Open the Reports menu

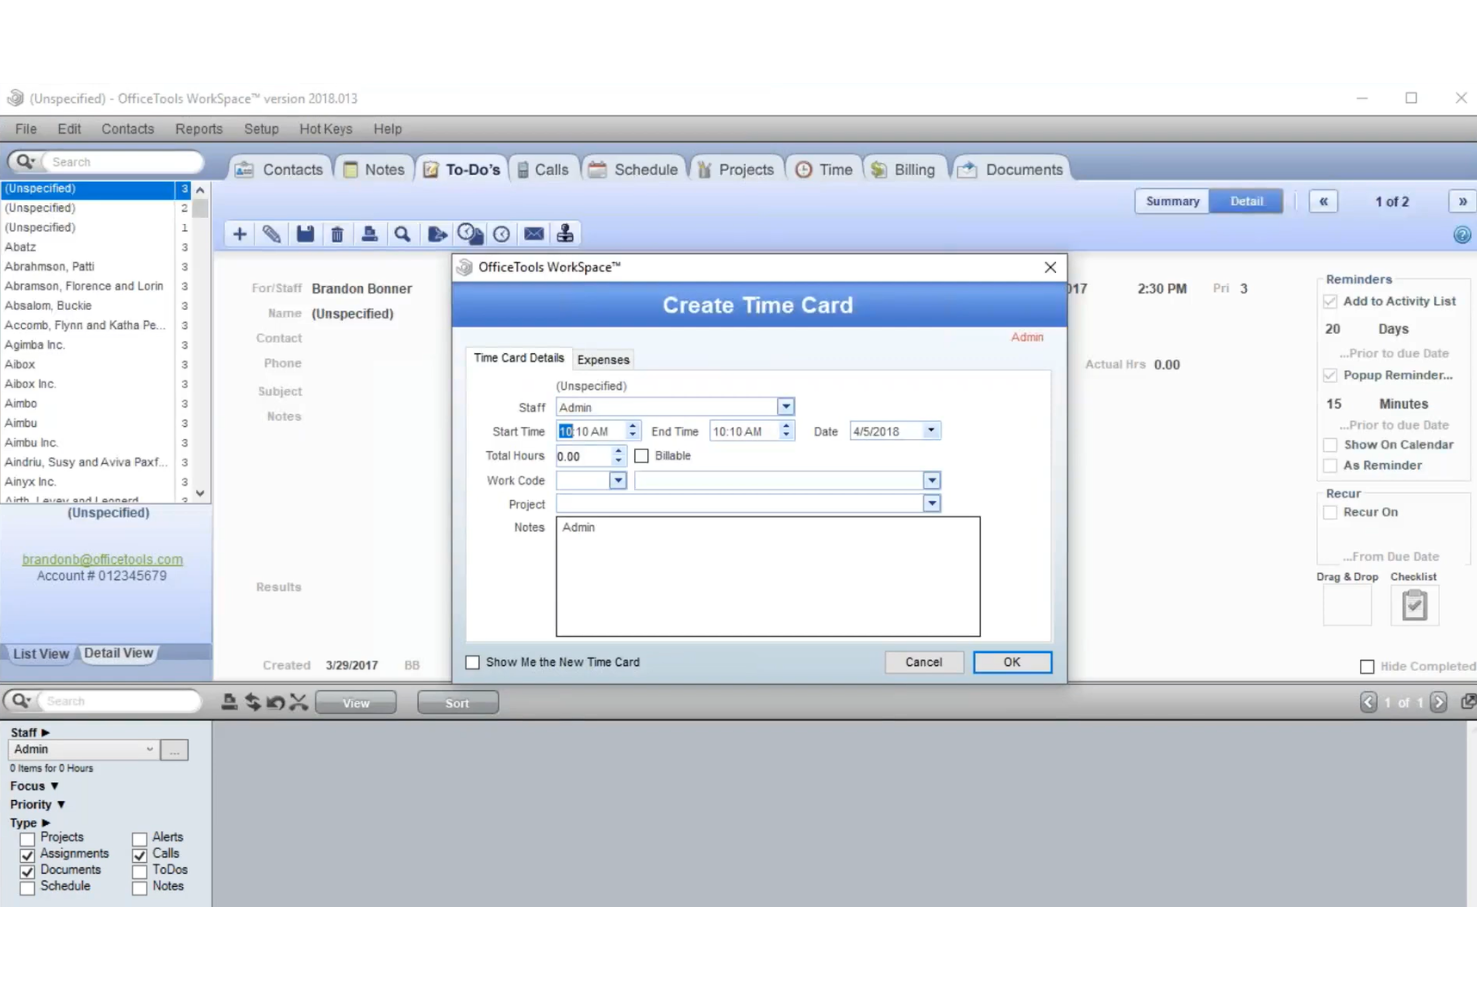coord(199,129)
